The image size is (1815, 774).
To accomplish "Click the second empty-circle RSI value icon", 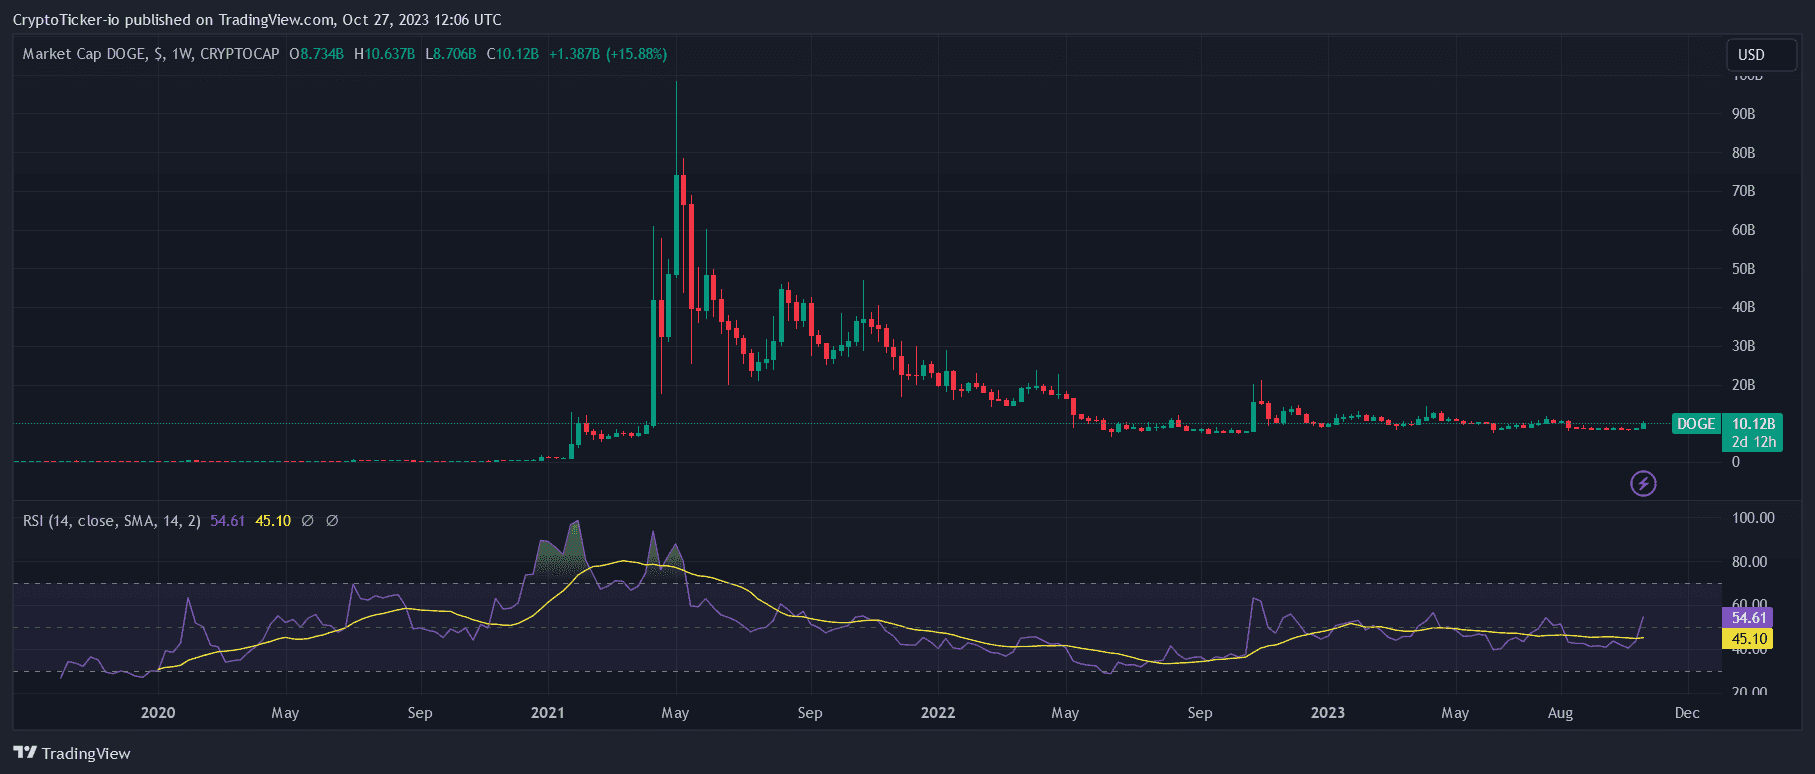I will 332,521.
